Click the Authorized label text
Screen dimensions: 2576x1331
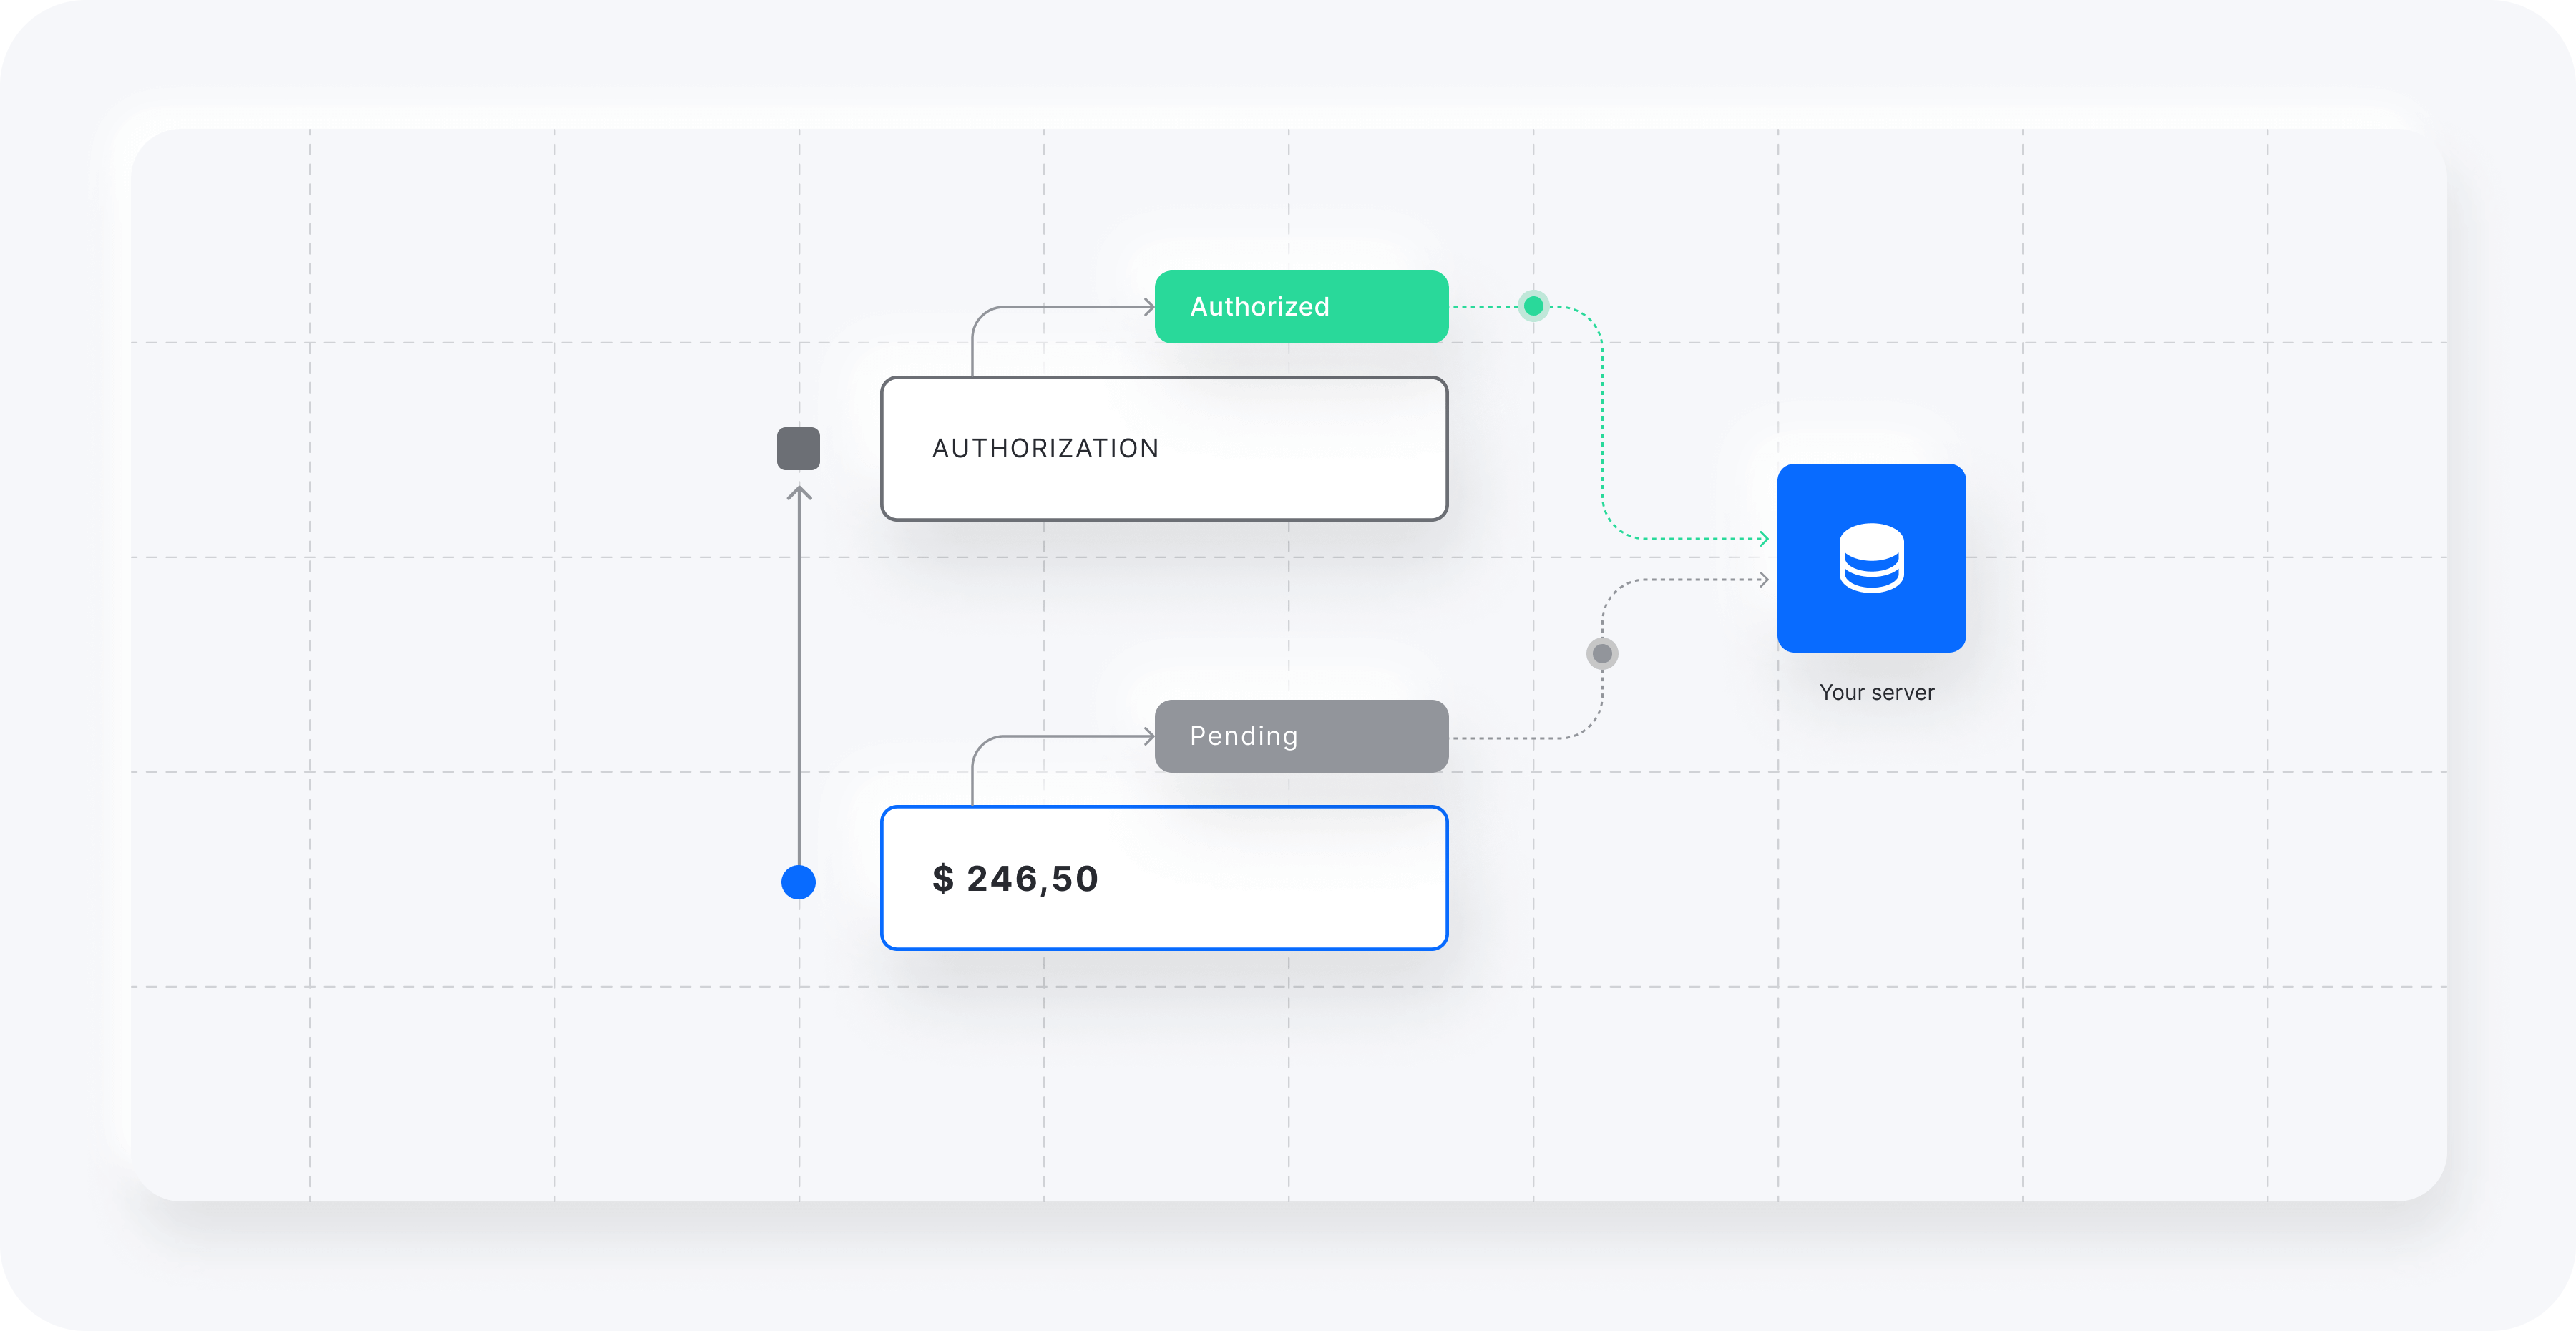click(x=1259, y=307)
